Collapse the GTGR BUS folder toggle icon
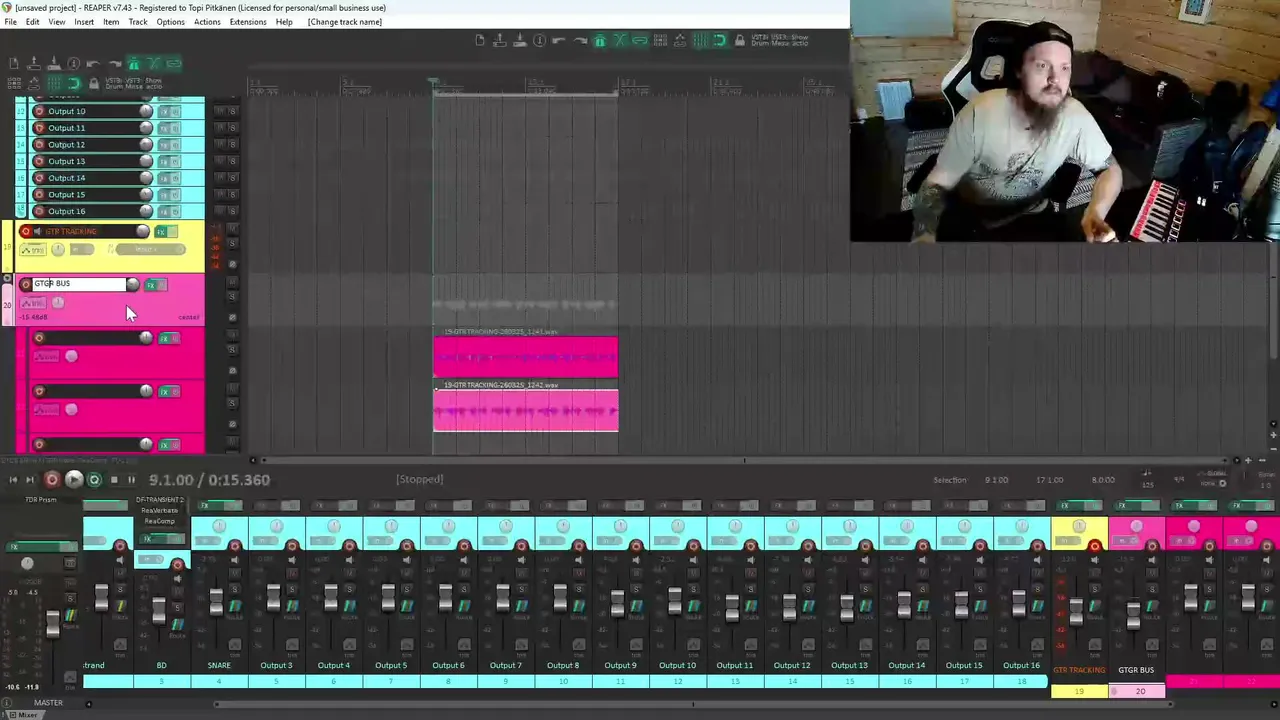 pyautogui.click(x=8, y=279)
